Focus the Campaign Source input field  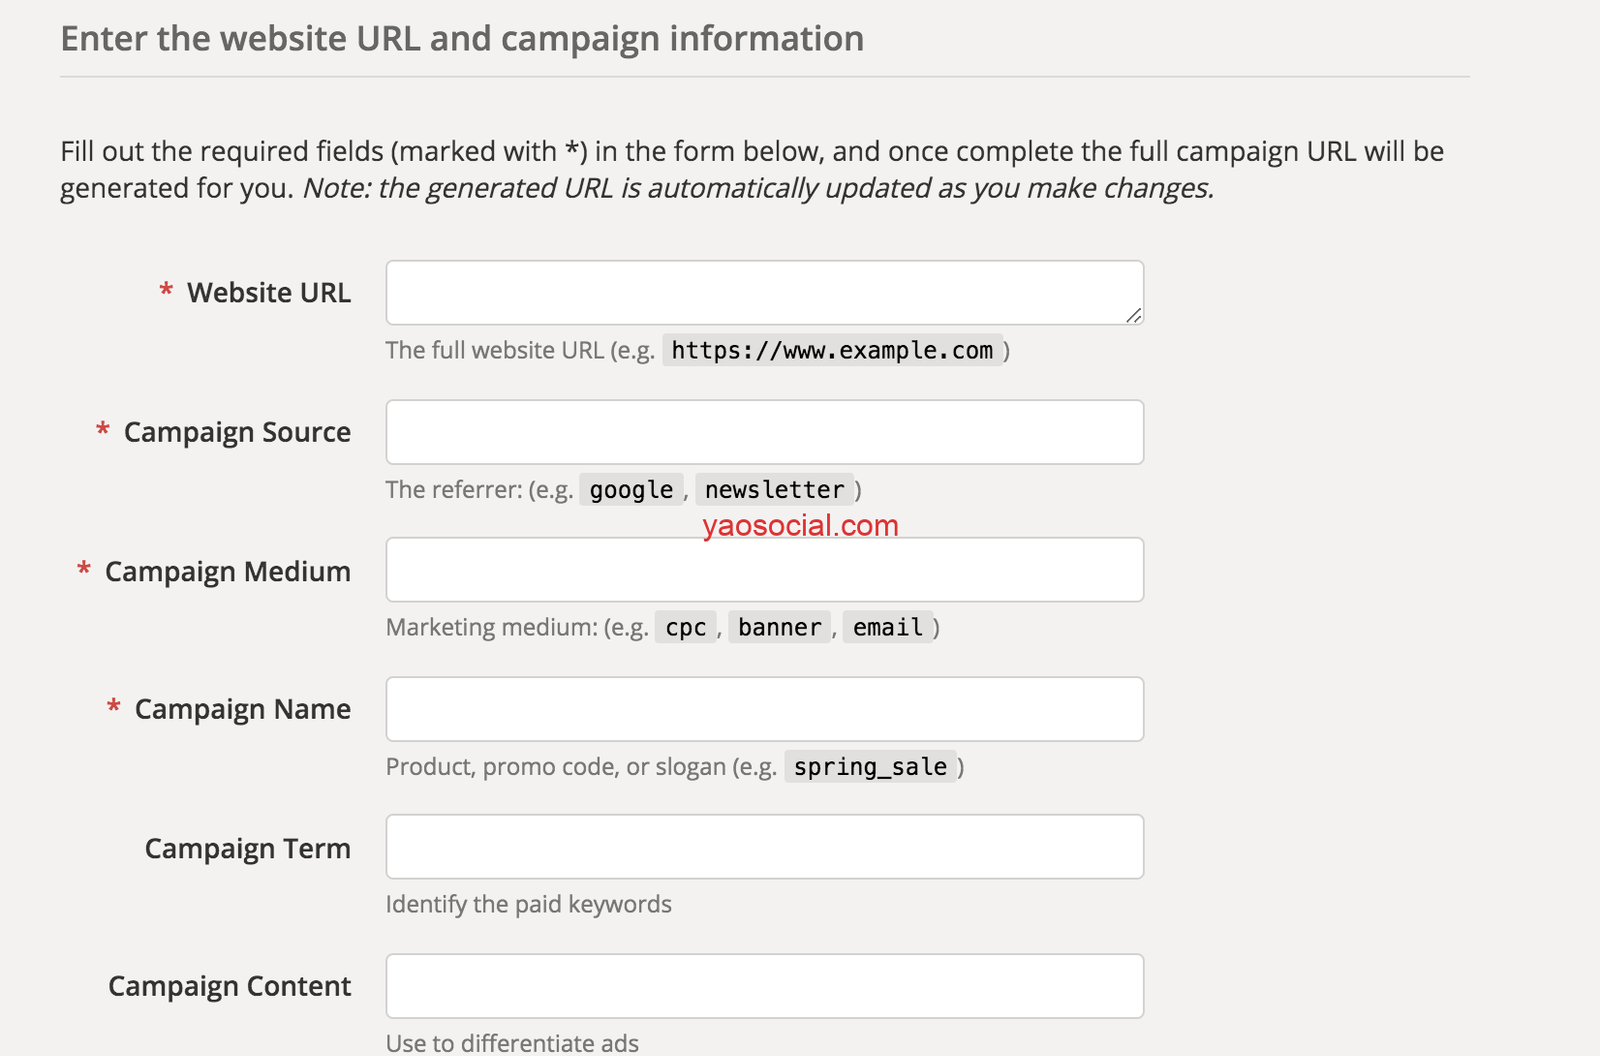(764, 432)
